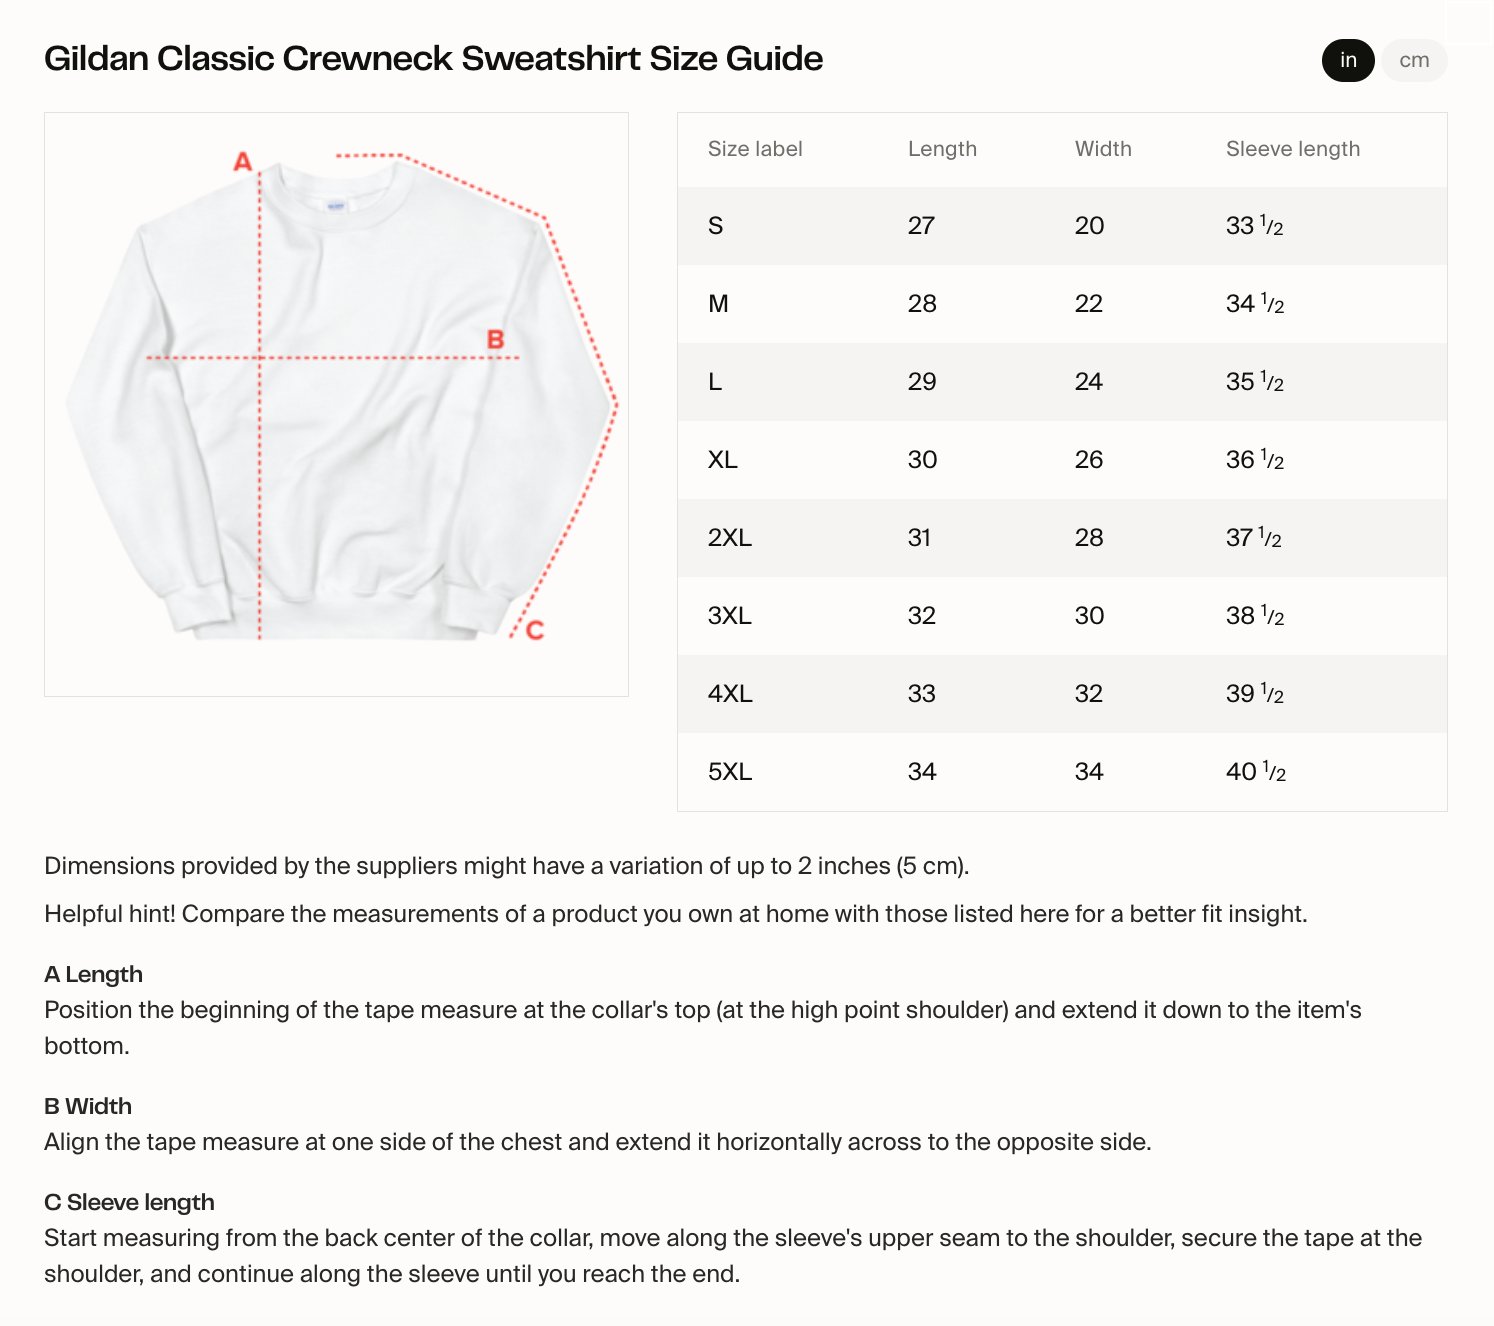Click the size guide page title
Image resolution: width=1494 pixels, height=1326 pixels.
434,58
